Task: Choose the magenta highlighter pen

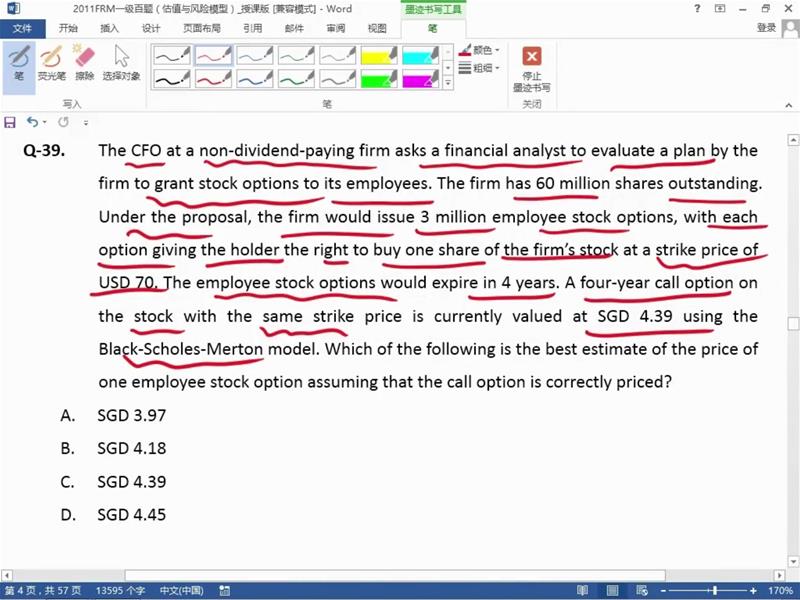Action: 421,79
